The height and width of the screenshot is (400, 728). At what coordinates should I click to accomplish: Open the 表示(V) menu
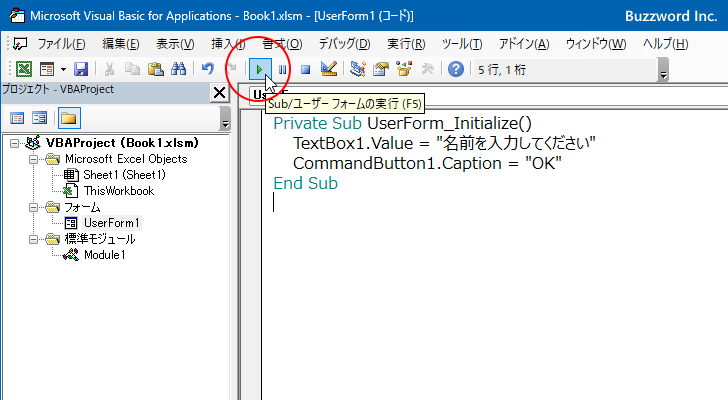[175, 44]
